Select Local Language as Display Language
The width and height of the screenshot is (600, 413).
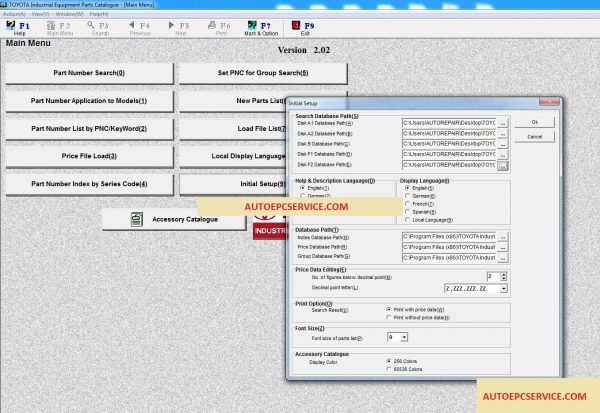point(408,220)
